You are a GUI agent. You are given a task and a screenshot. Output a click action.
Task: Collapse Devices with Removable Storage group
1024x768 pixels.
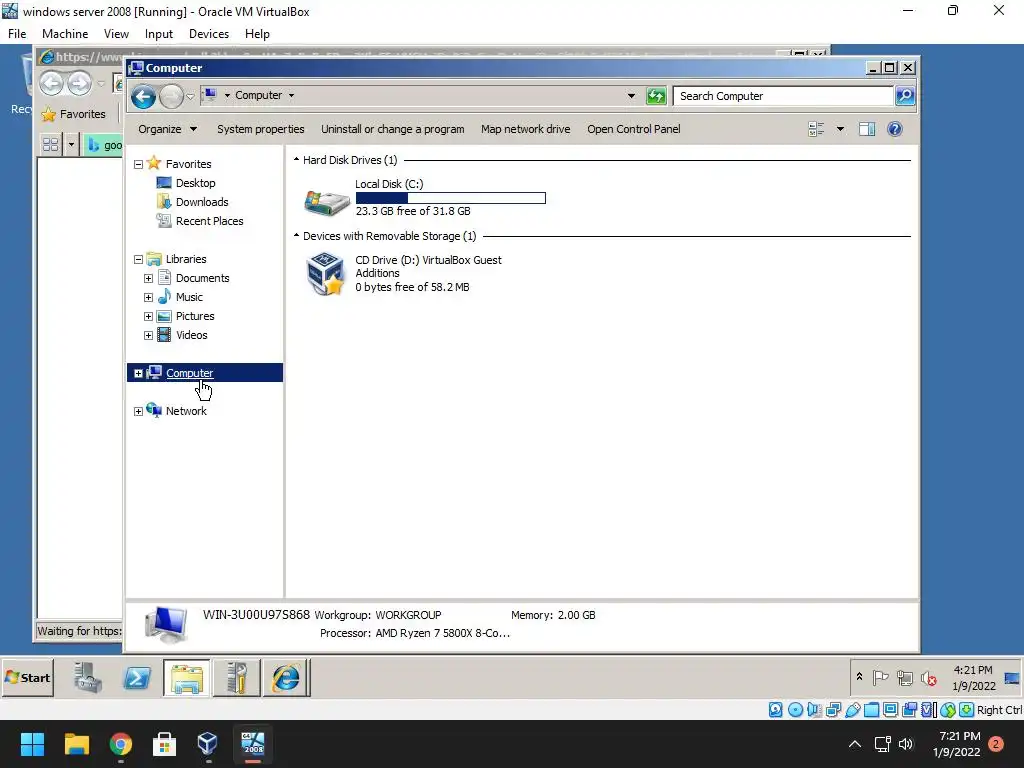coord(296,235)
